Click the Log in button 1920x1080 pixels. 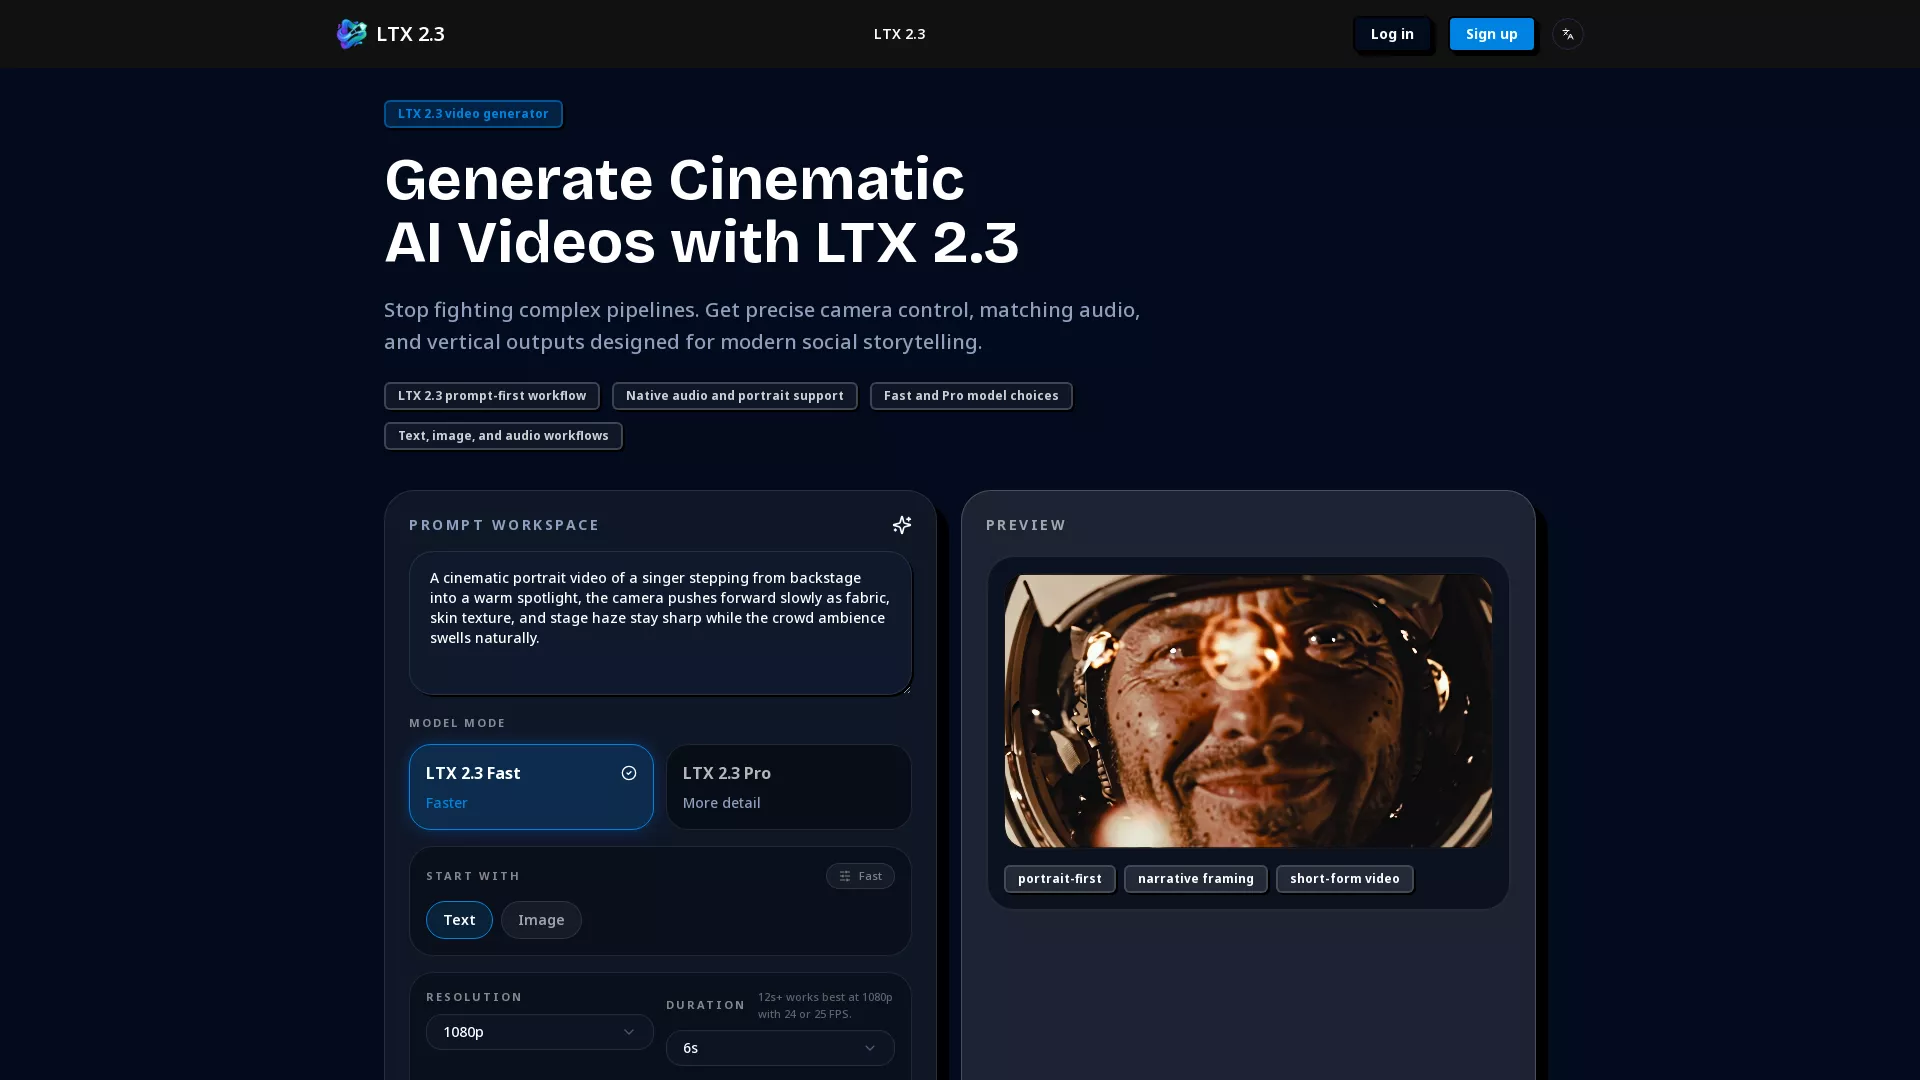pyautogui.click(x=1392, y=33)
